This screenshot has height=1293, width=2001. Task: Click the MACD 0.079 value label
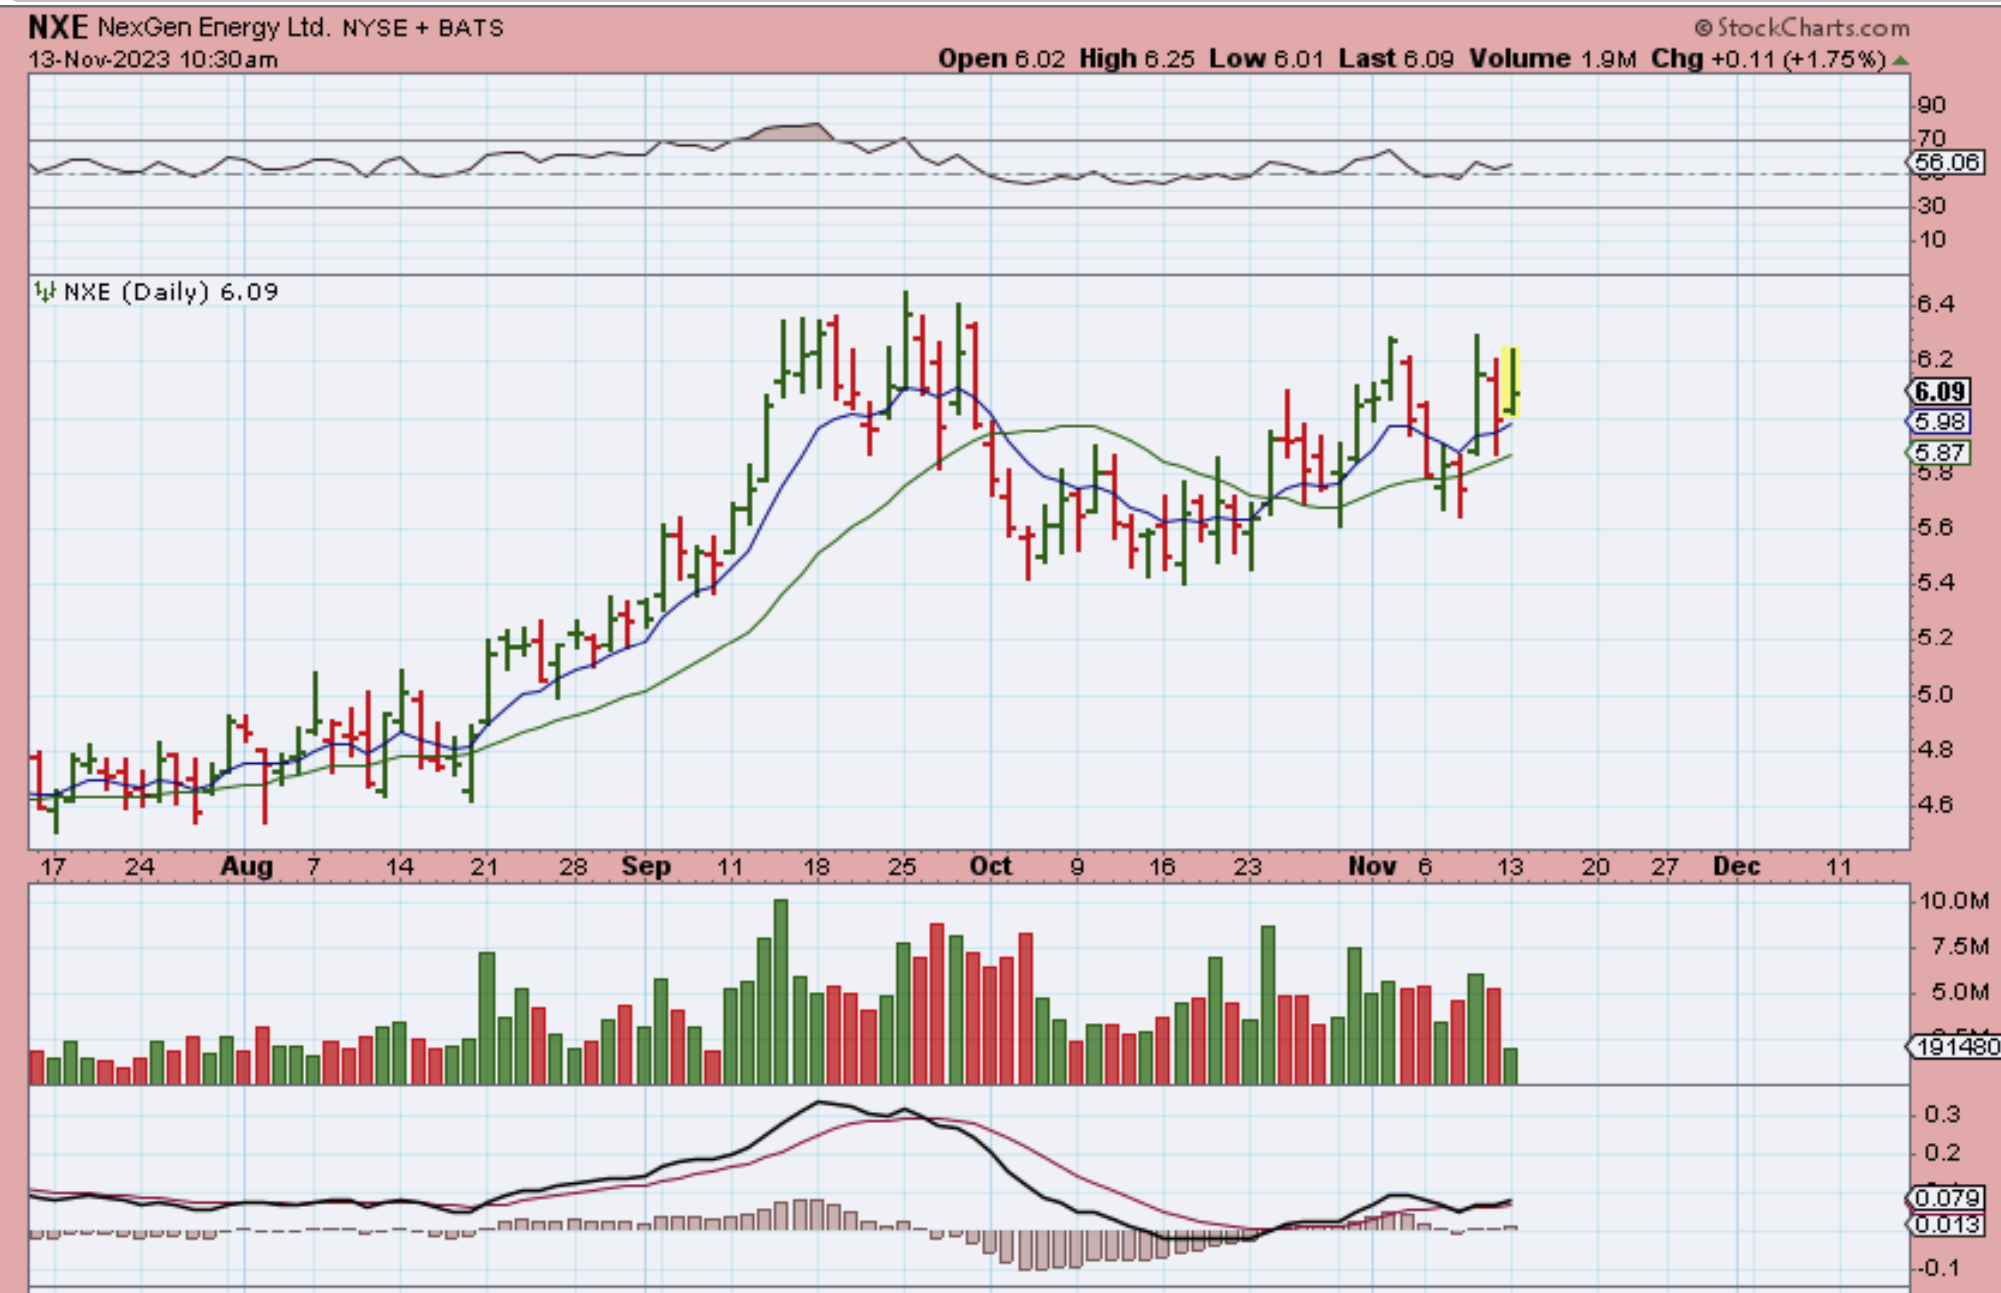click(1946, 1197)
